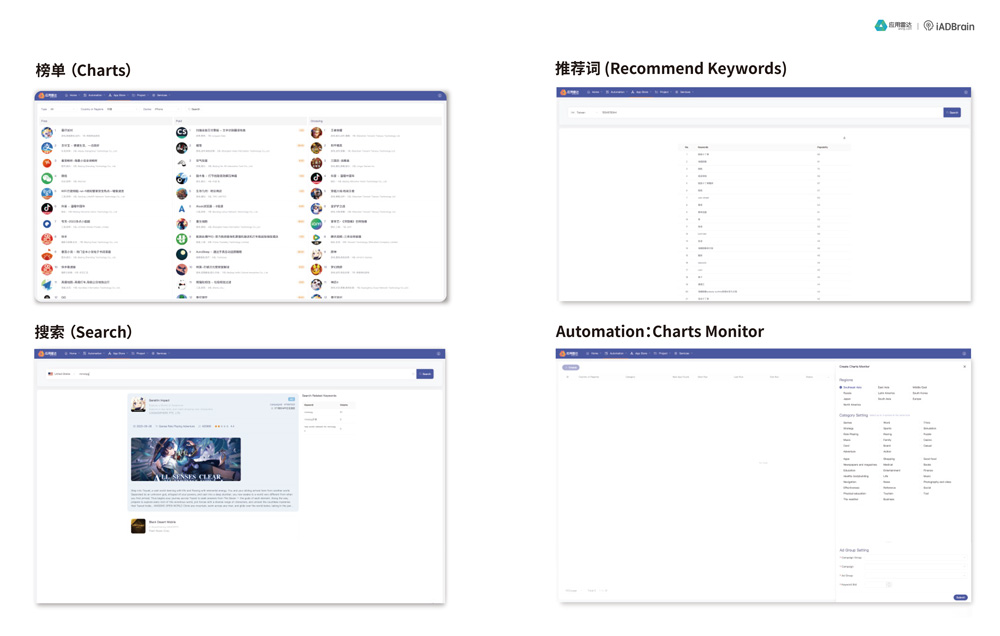Click the blue letter A app icon in Paid chart

coord(182,208)
